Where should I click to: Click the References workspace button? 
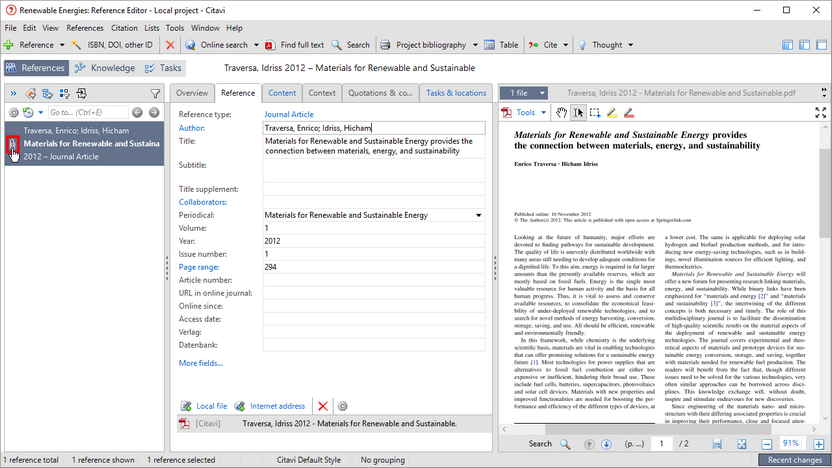(36, 68)
